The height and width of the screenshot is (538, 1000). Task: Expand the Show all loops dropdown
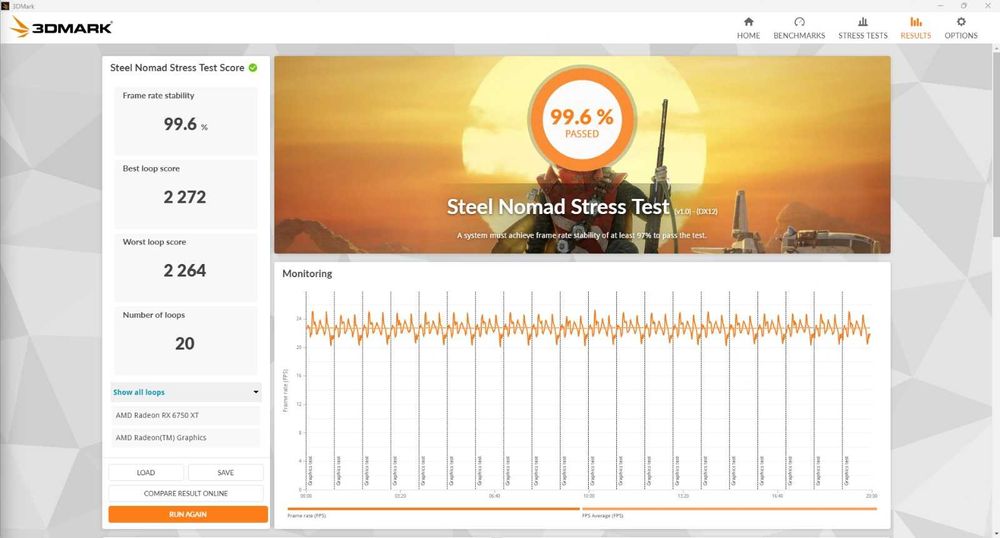pyautogui.click(x=186, y=392)
